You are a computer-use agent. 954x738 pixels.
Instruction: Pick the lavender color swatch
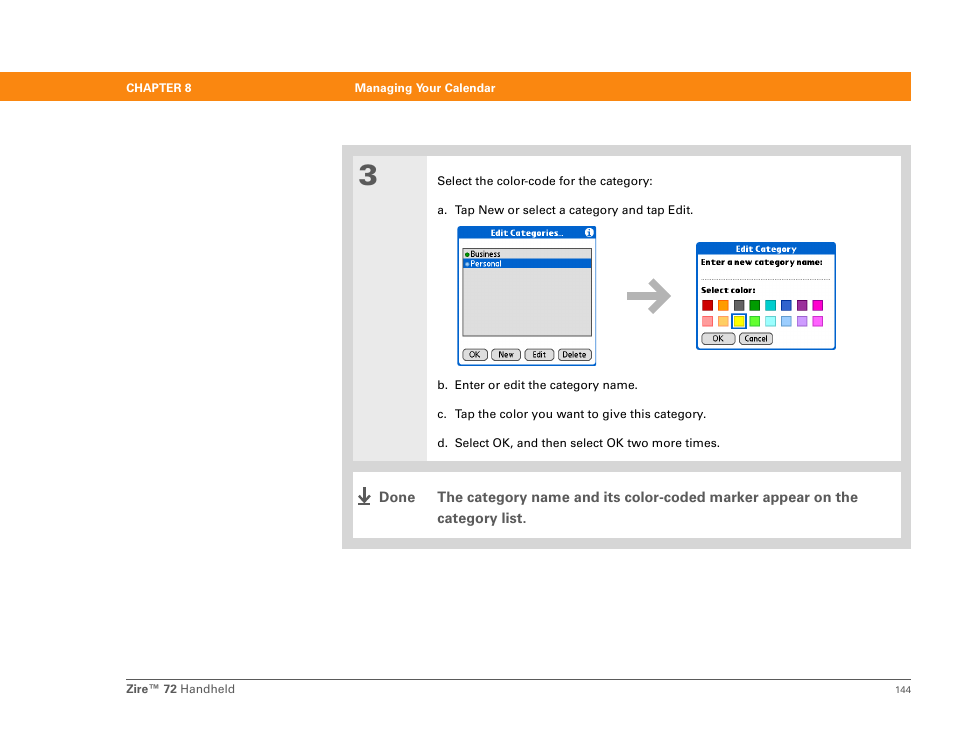[x=802, y=321]
